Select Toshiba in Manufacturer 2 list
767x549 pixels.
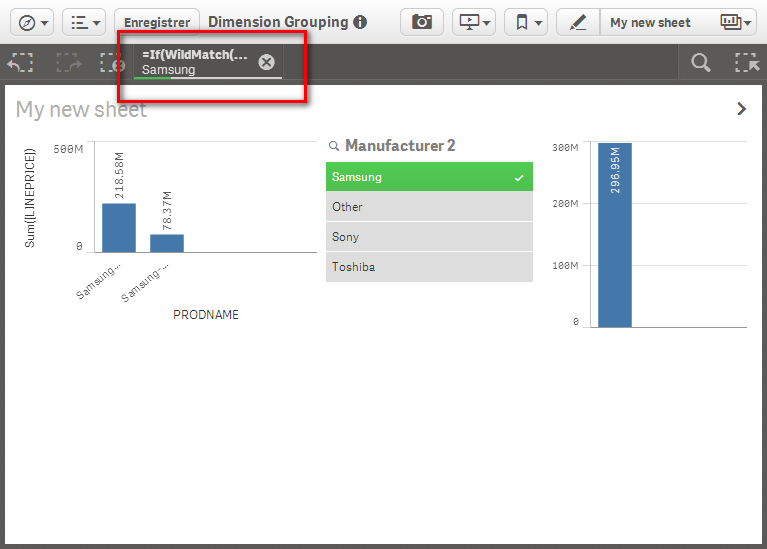point(429,267)
